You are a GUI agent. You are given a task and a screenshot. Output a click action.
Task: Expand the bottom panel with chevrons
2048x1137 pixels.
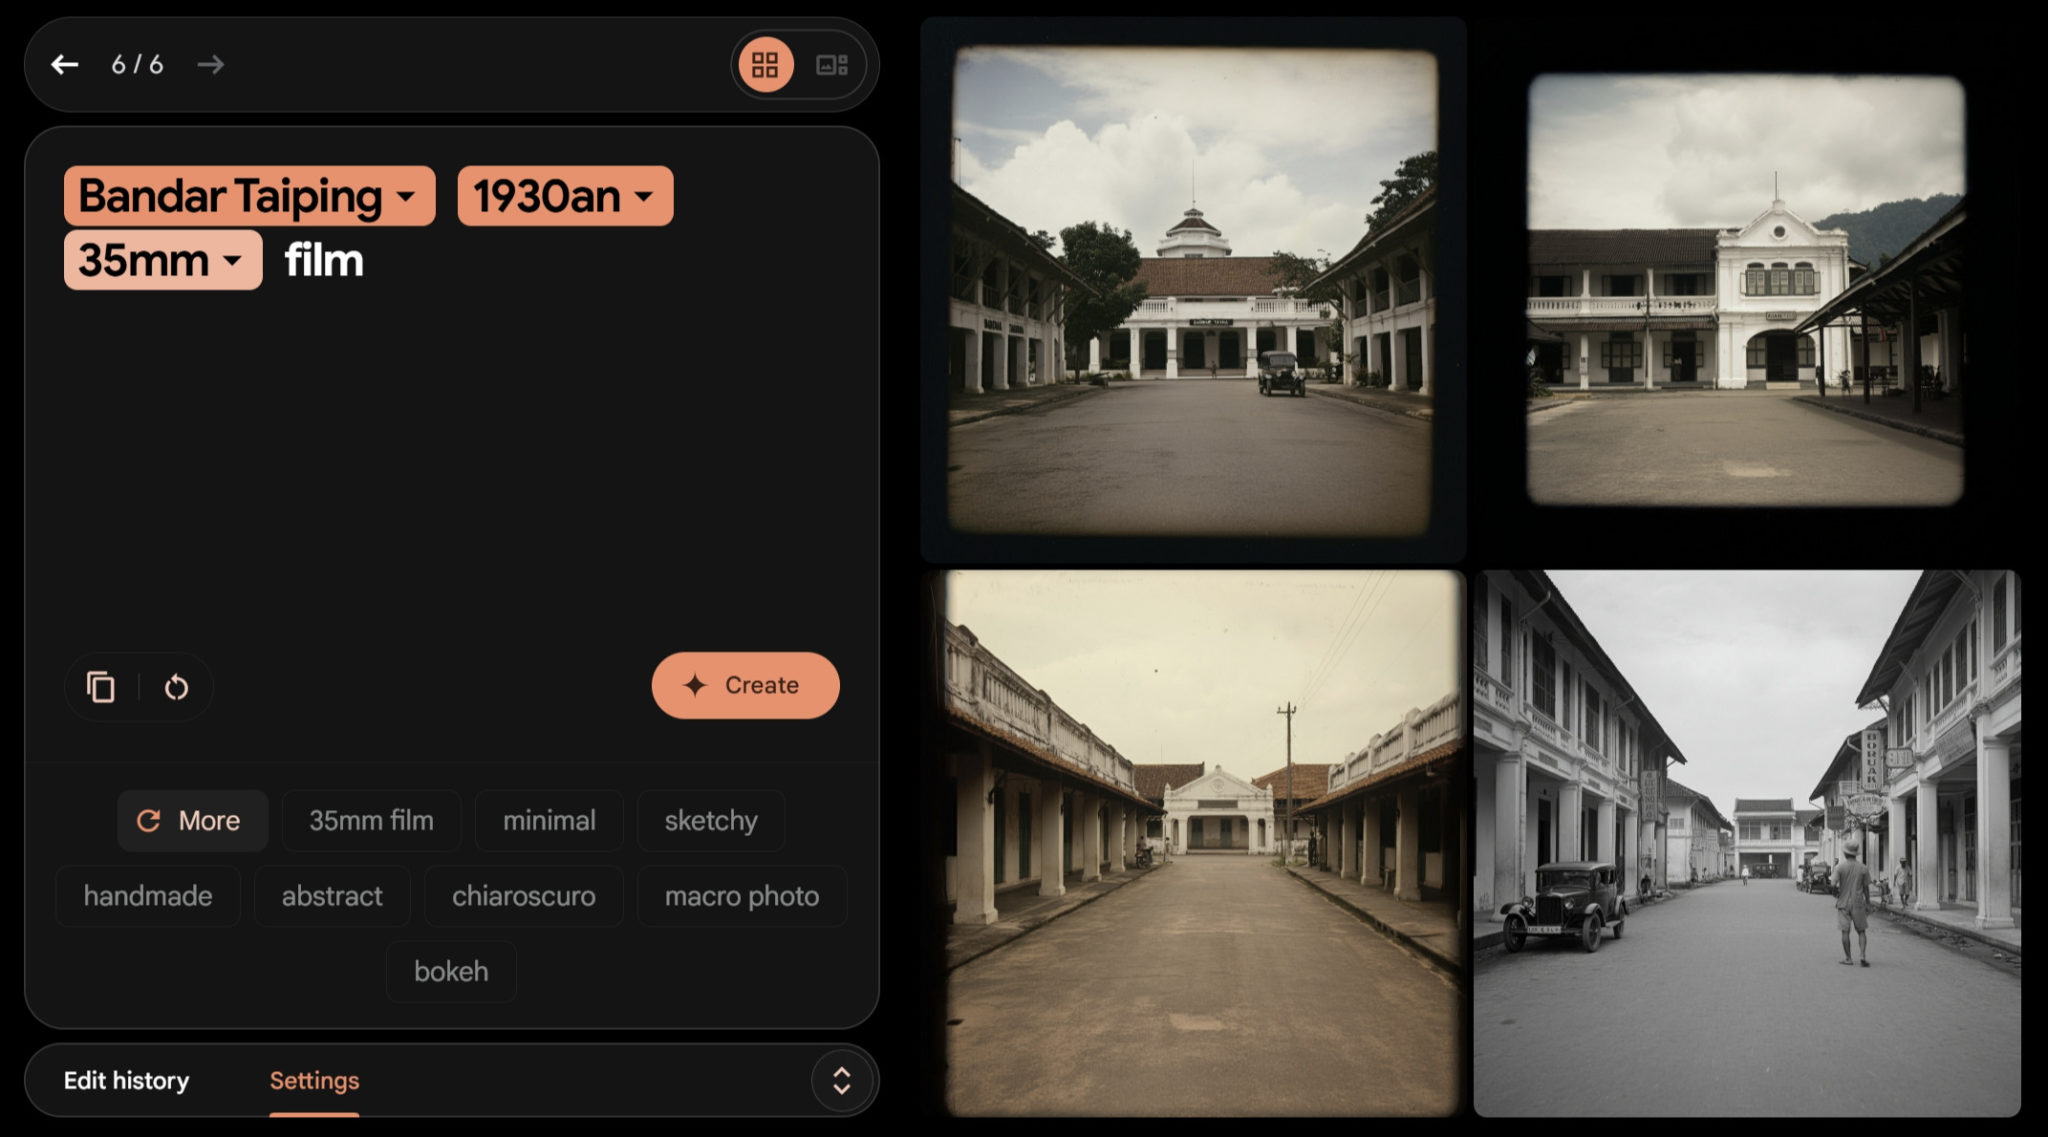click(x=841, y=1080)
